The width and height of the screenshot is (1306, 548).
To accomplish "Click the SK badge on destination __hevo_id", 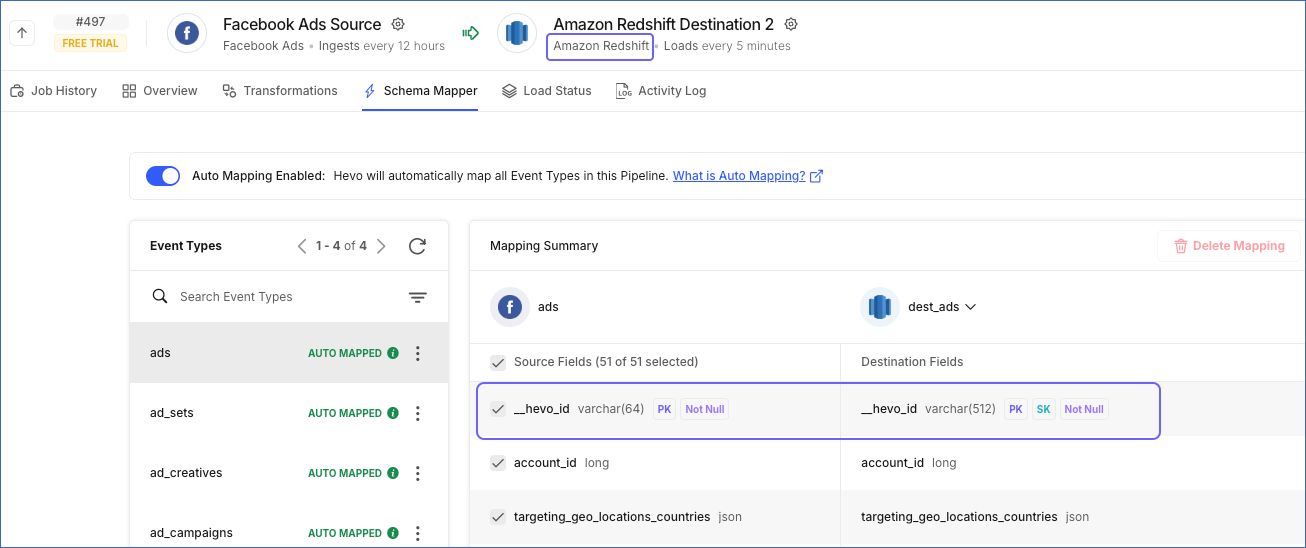I will point(1043,409).
